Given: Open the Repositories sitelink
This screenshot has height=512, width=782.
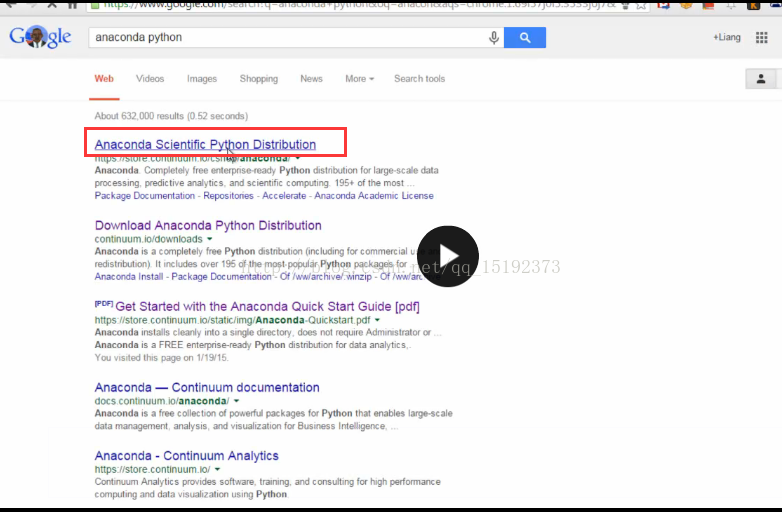Looking at the screenshot, I should click(x=228, y=195).
